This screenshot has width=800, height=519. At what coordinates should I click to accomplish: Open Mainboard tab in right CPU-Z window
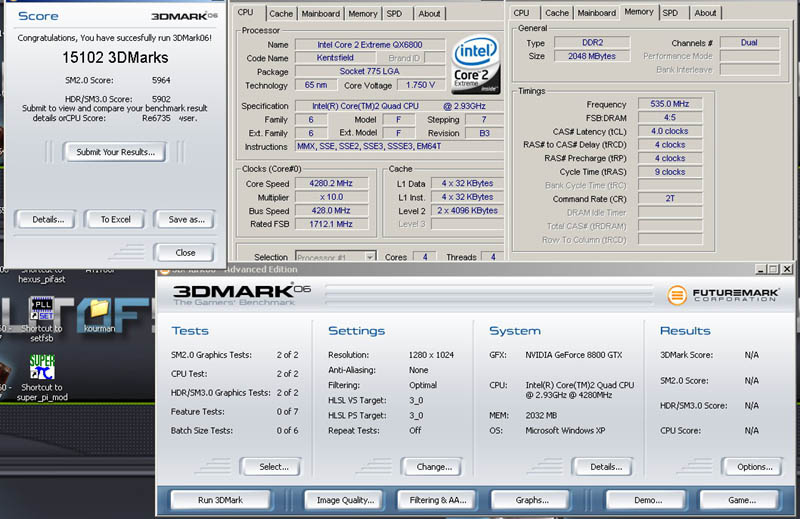click(x=596, y=13)
